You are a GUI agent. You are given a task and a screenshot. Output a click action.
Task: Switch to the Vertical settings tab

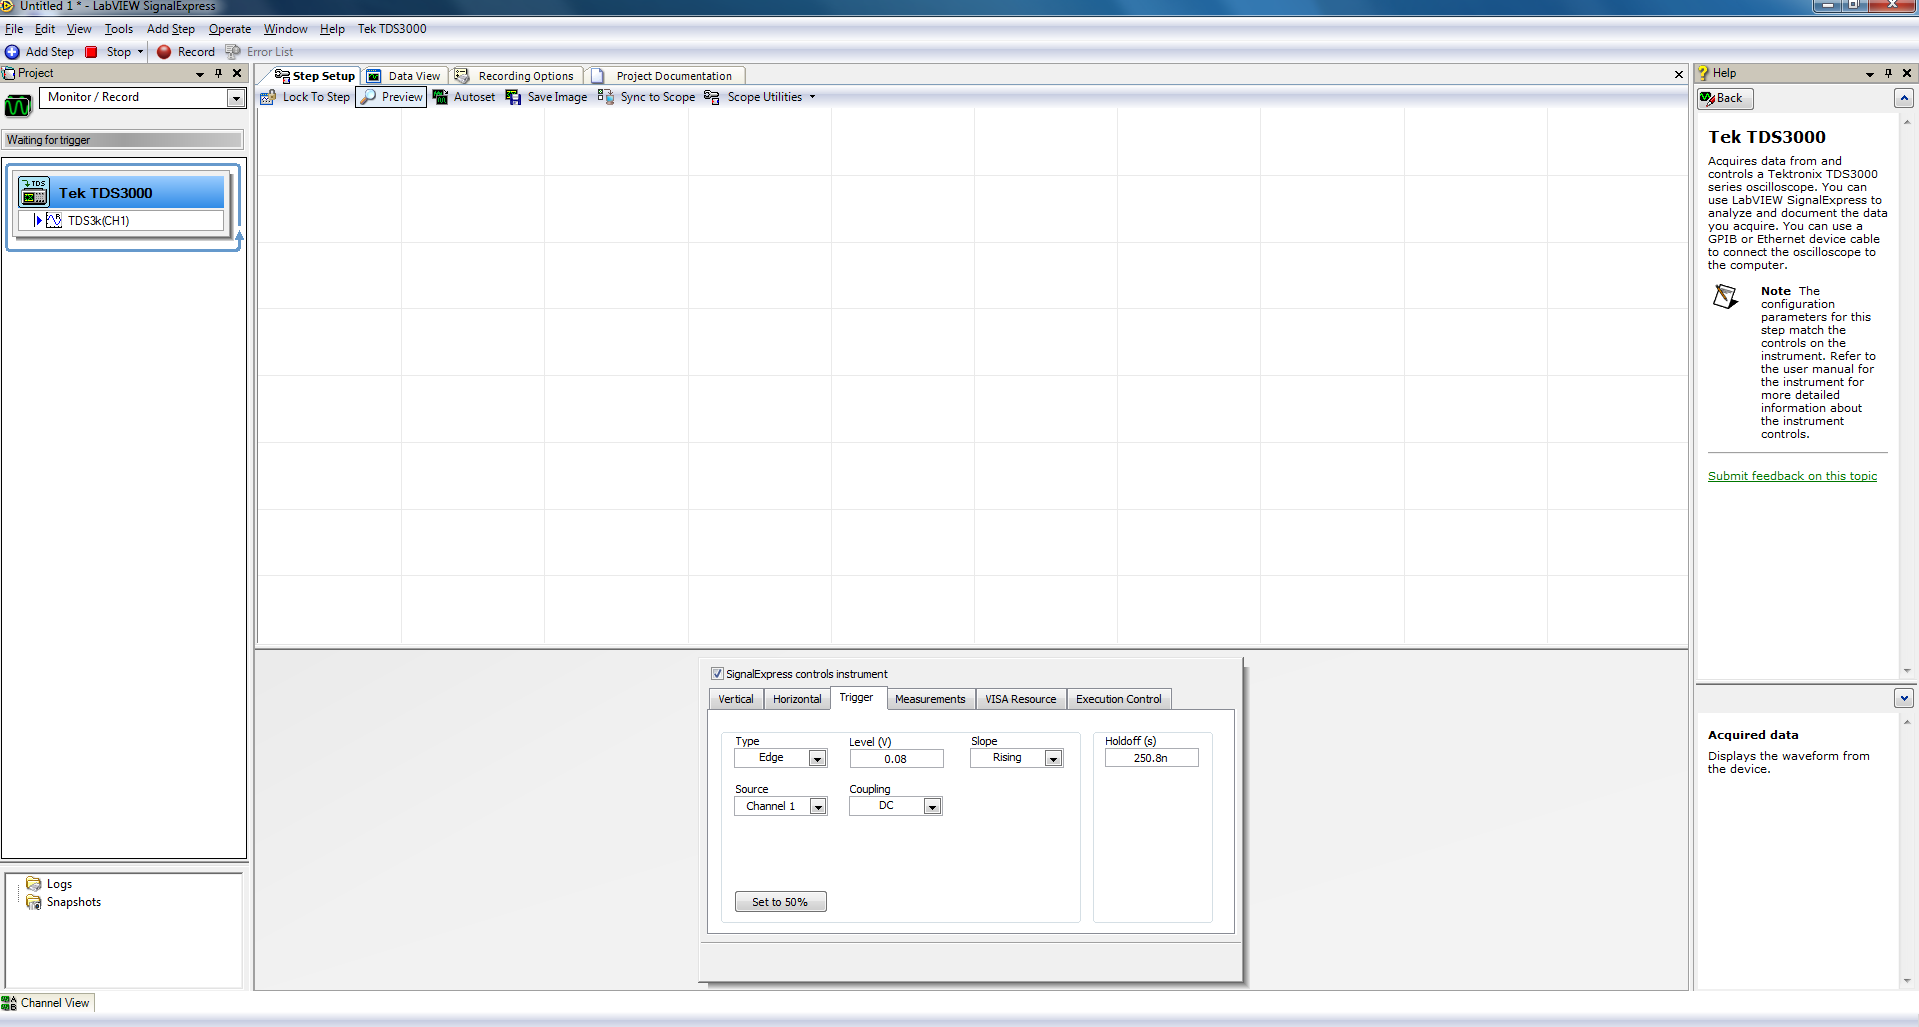pos(736,699)
